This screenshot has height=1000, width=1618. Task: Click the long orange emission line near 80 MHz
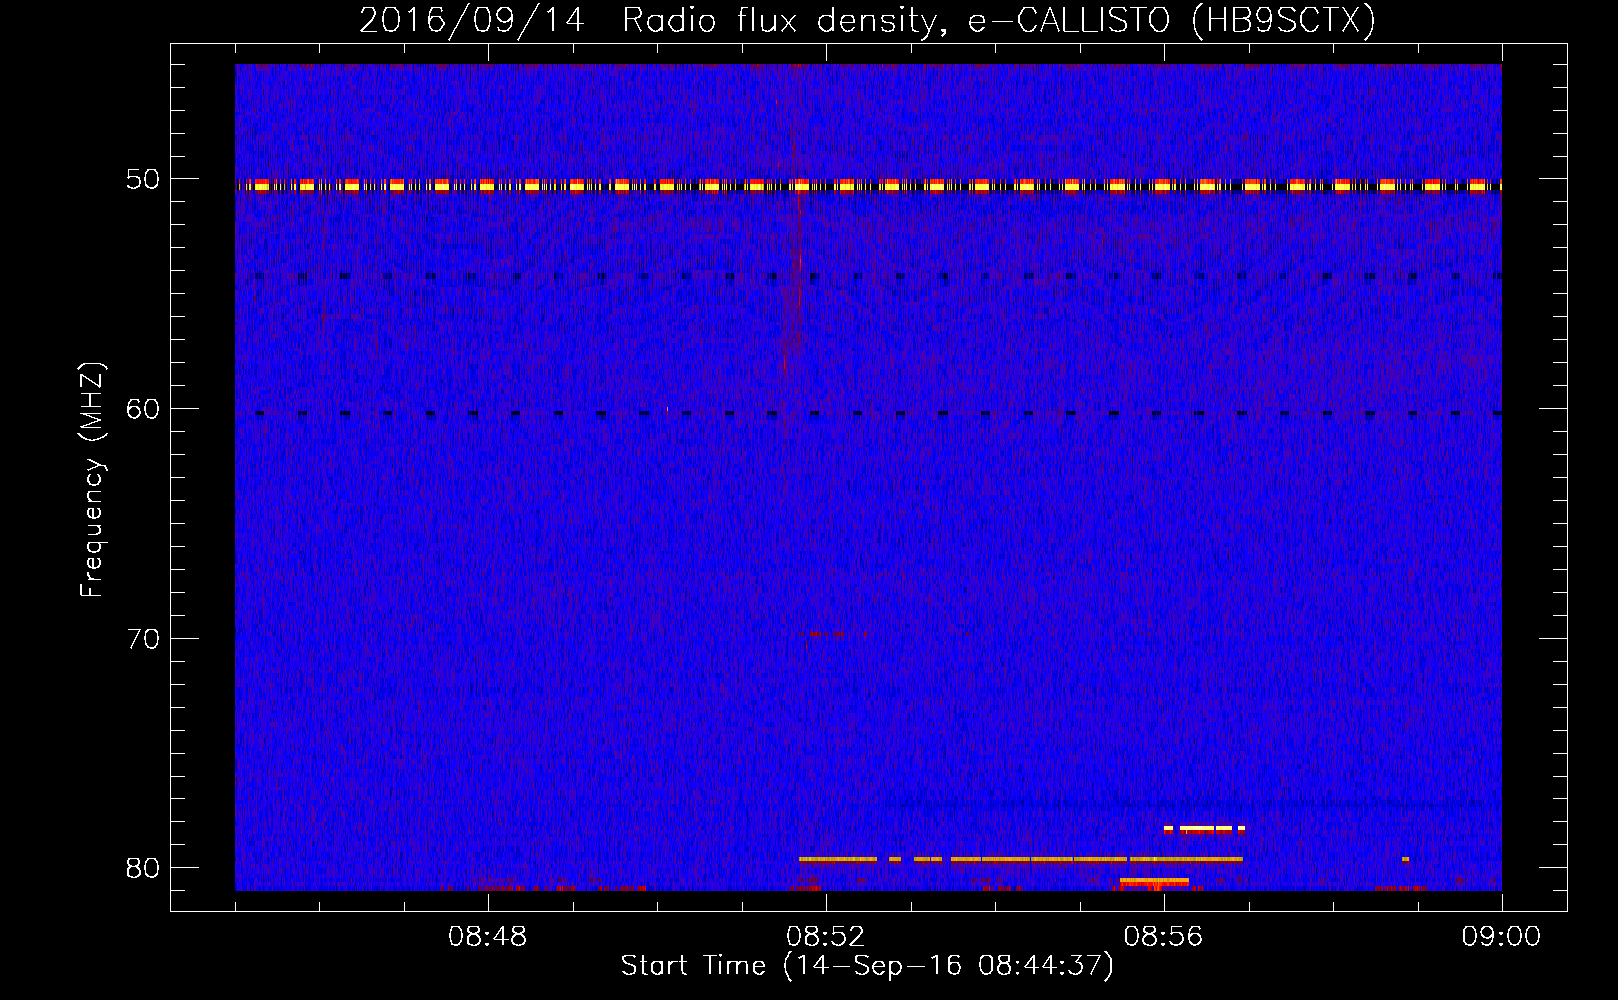click(x=1020, y=859)
